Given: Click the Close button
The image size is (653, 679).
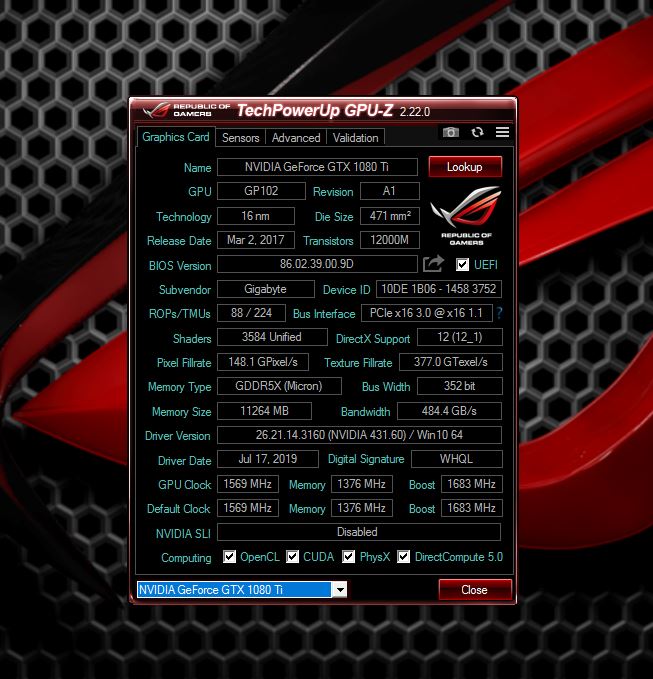Looking at the screenshot, I should click(x=475, y=590).
